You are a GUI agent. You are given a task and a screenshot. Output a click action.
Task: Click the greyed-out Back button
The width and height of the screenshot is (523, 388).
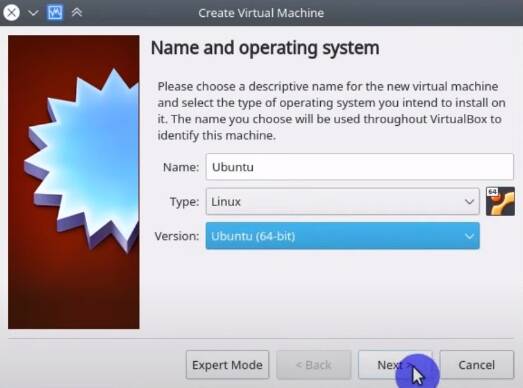pos(314,365)
